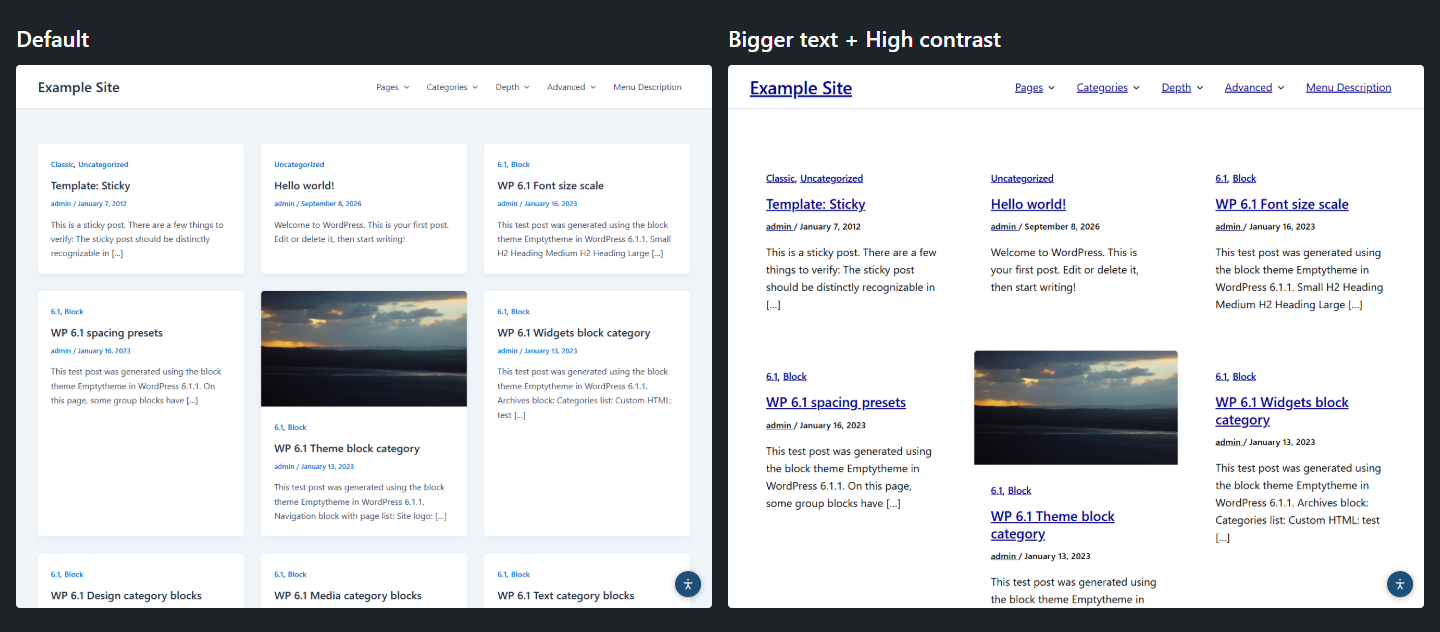Screen dimensions: 1440x632
Task: Click Uncategorized above Hello world! in high contrast panel
Action: (x=1022, y=178)
